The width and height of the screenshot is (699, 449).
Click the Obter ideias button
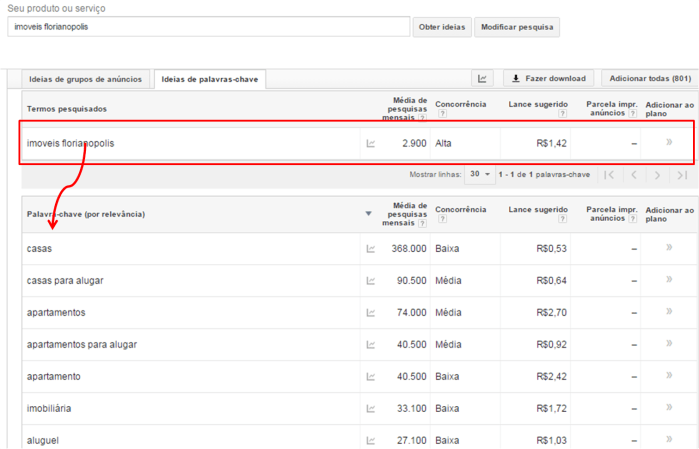tap(441, 27)
